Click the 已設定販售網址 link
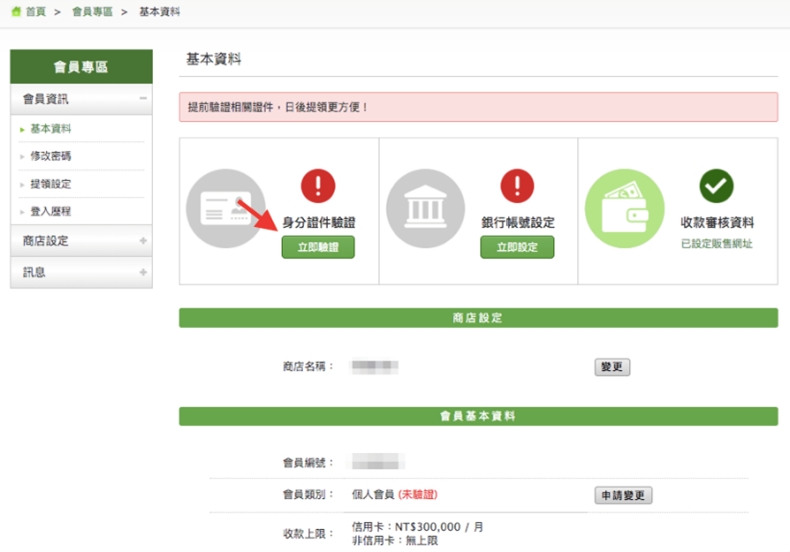 click(x=716, y=244)
